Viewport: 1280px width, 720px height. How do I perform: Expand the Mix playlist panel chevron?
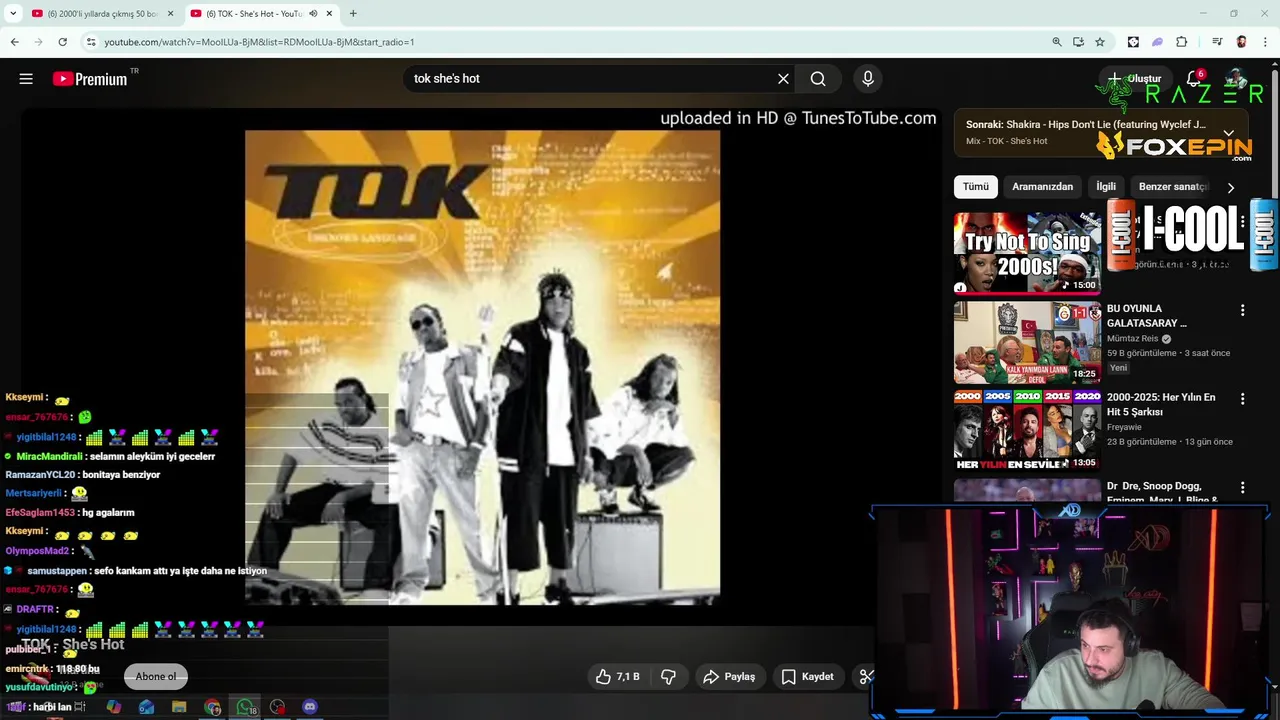point(1228,133)
